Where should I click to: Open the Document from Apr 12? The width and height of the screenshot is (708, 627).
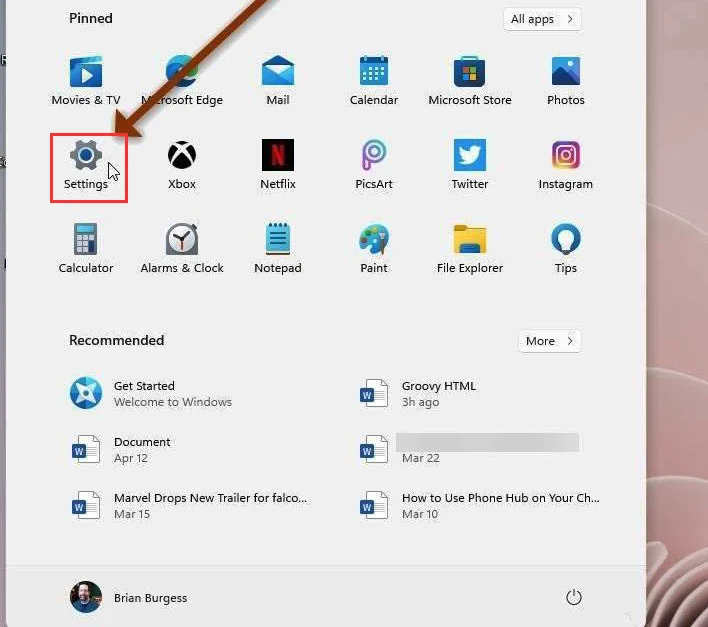coord(121,450)
